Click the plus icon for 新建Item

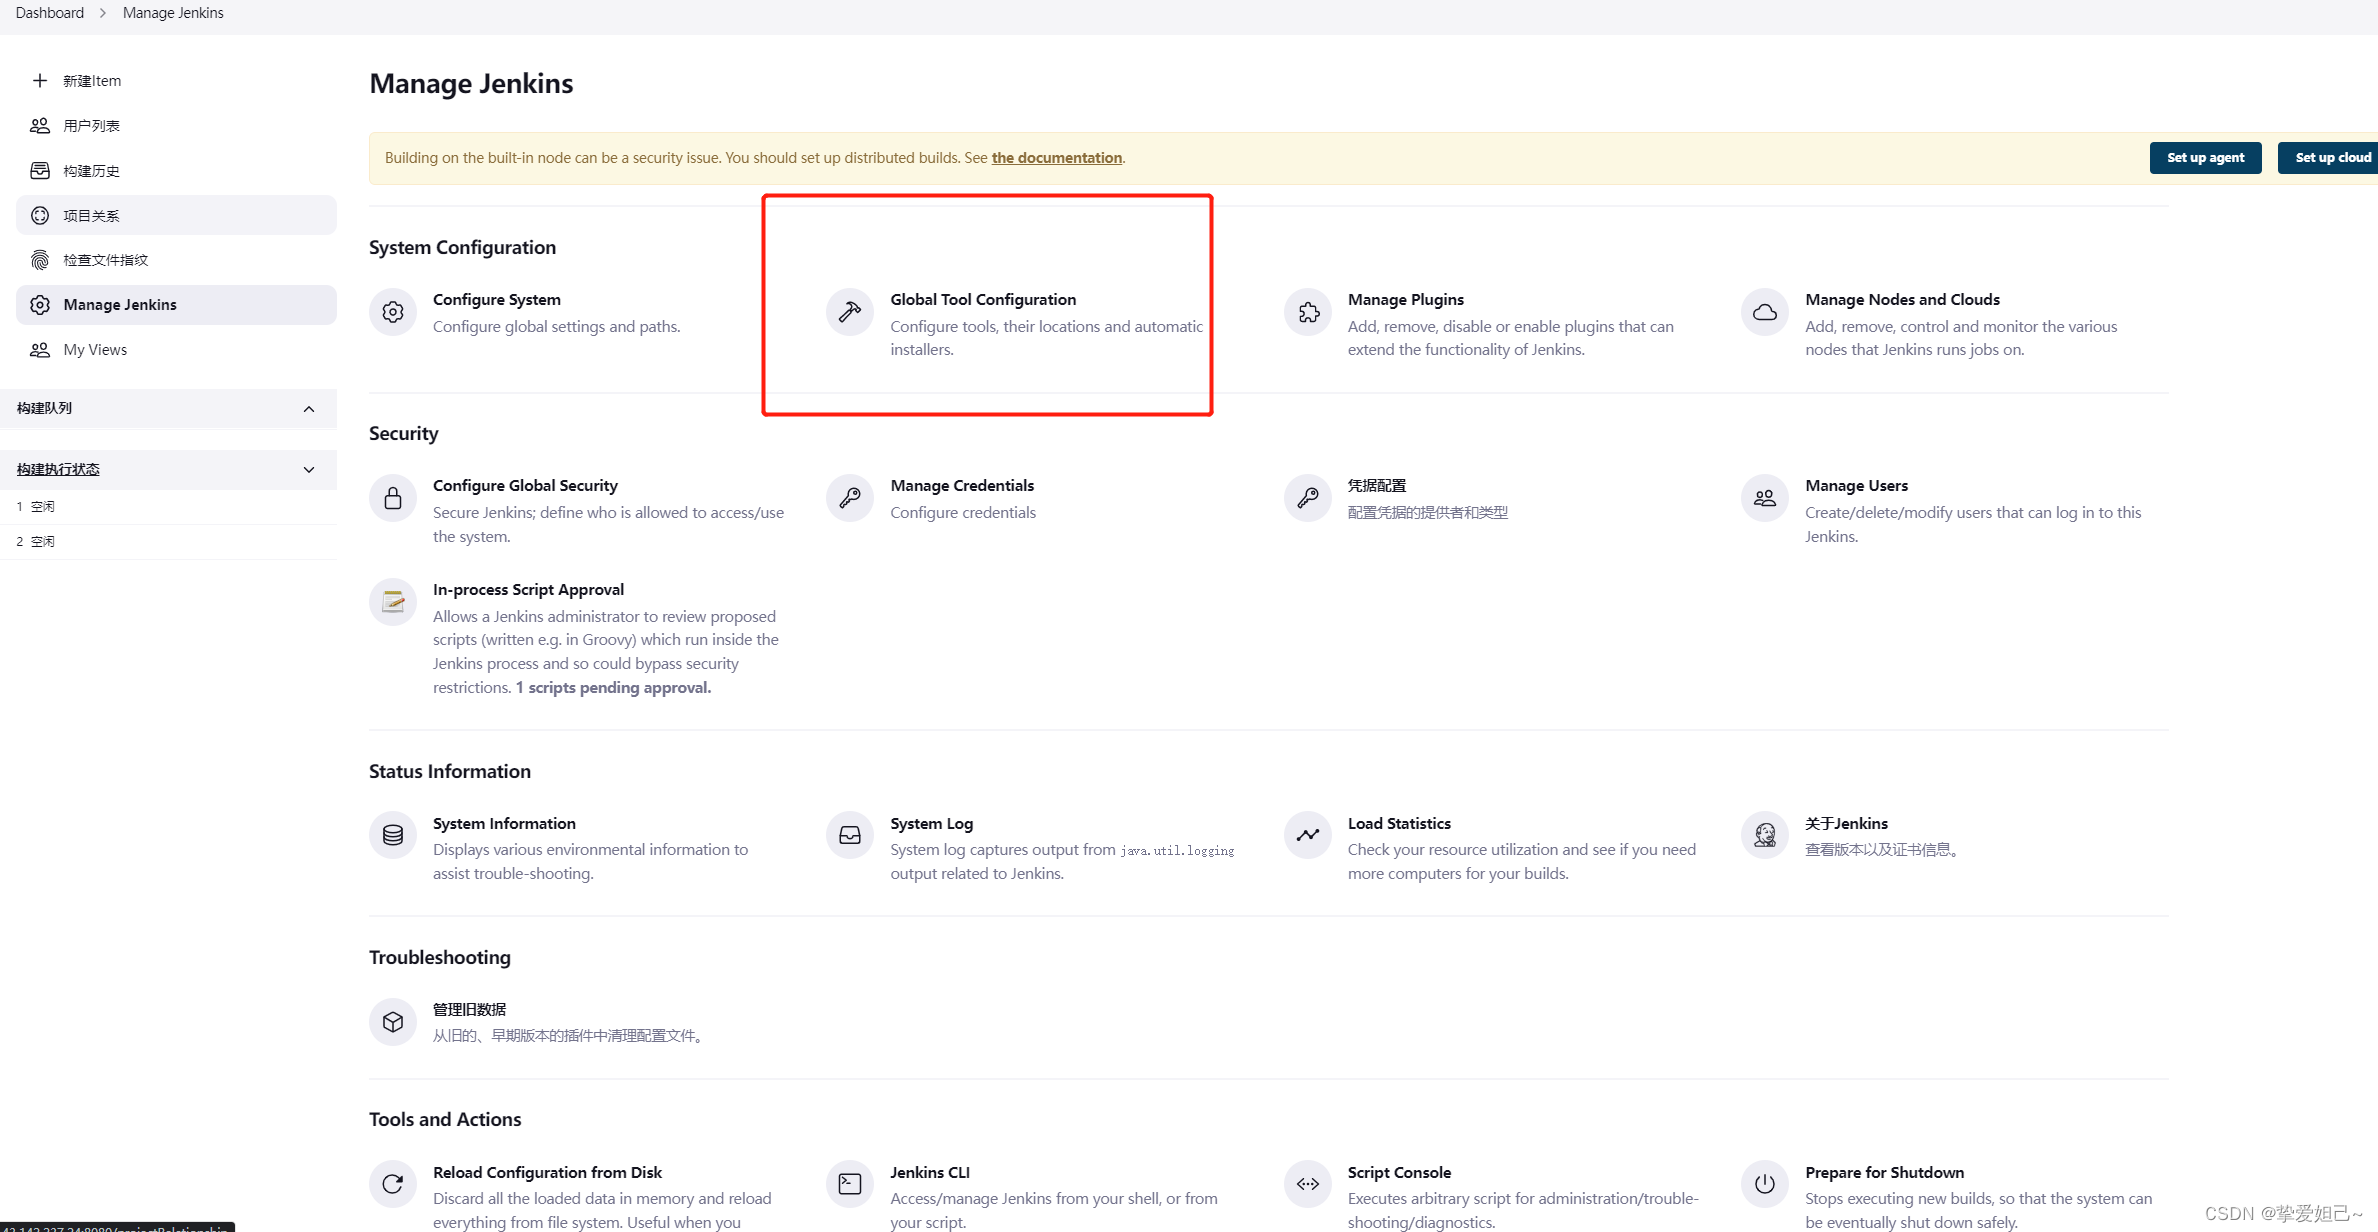tap(40, 80)
